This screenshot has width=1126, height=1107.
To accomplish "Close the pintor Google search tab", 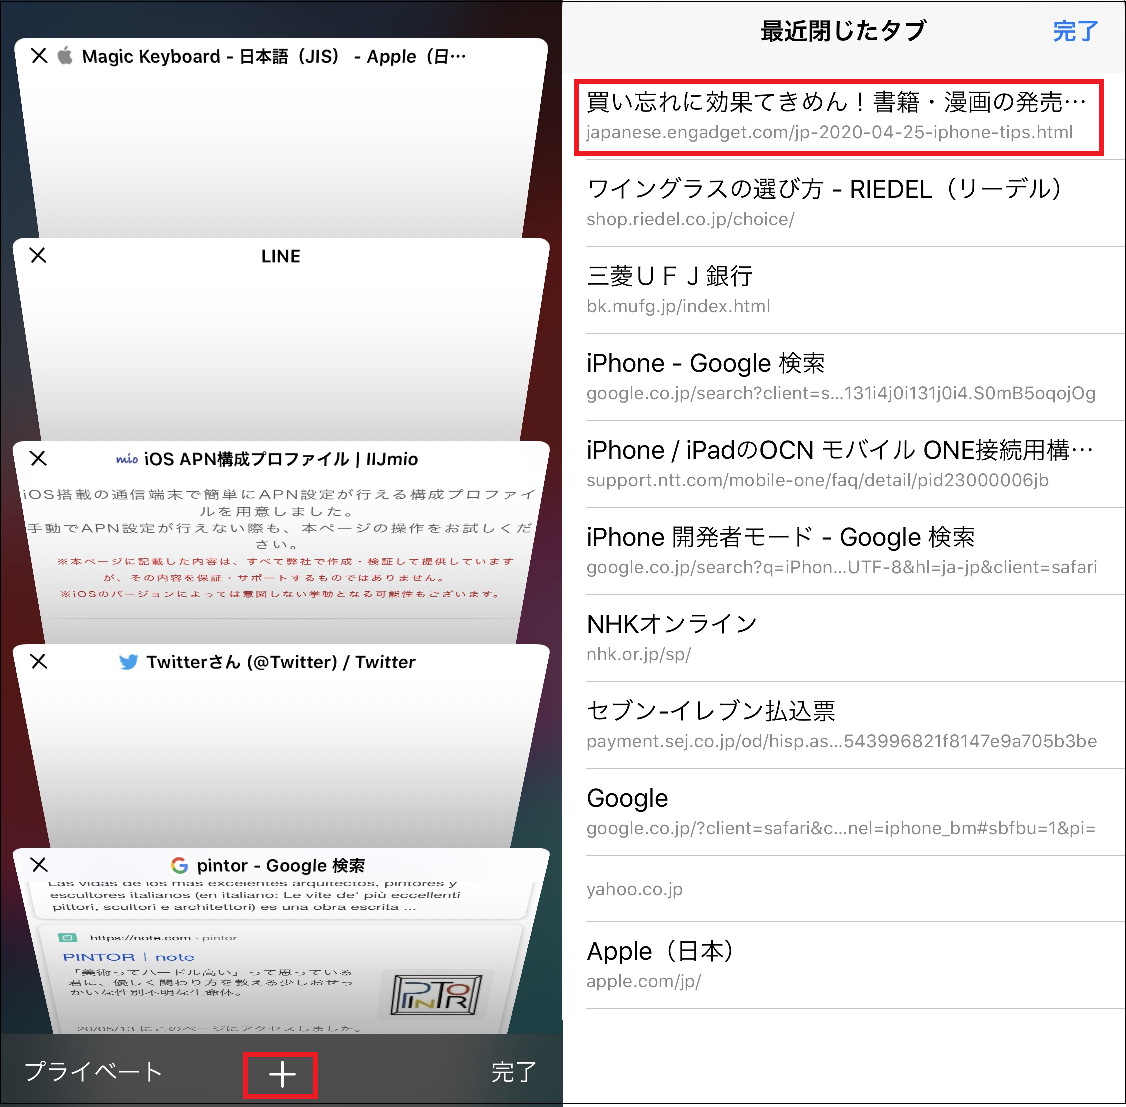I will (x=39, y=864).
